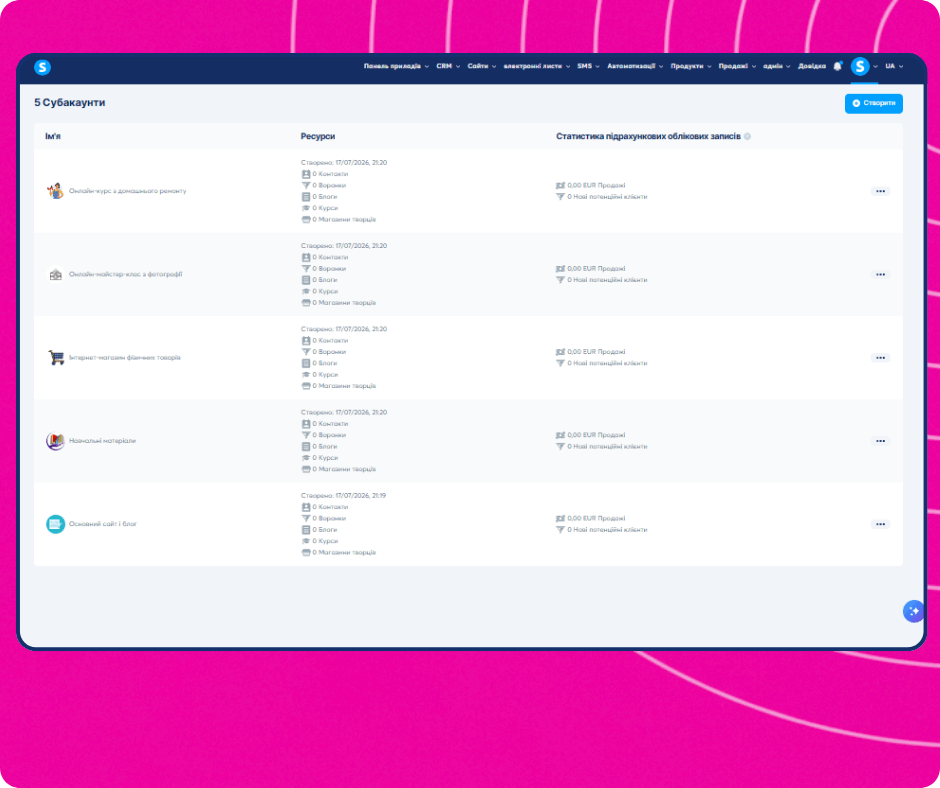This screenshot has height=788, width=940.
Task: Expand the адмін dropdown menu
Action: (x=776, y=66)
